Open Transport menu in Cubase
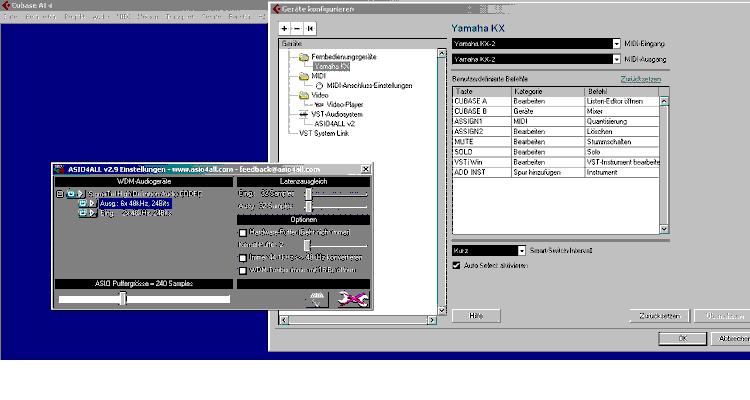 pos(180,17)
